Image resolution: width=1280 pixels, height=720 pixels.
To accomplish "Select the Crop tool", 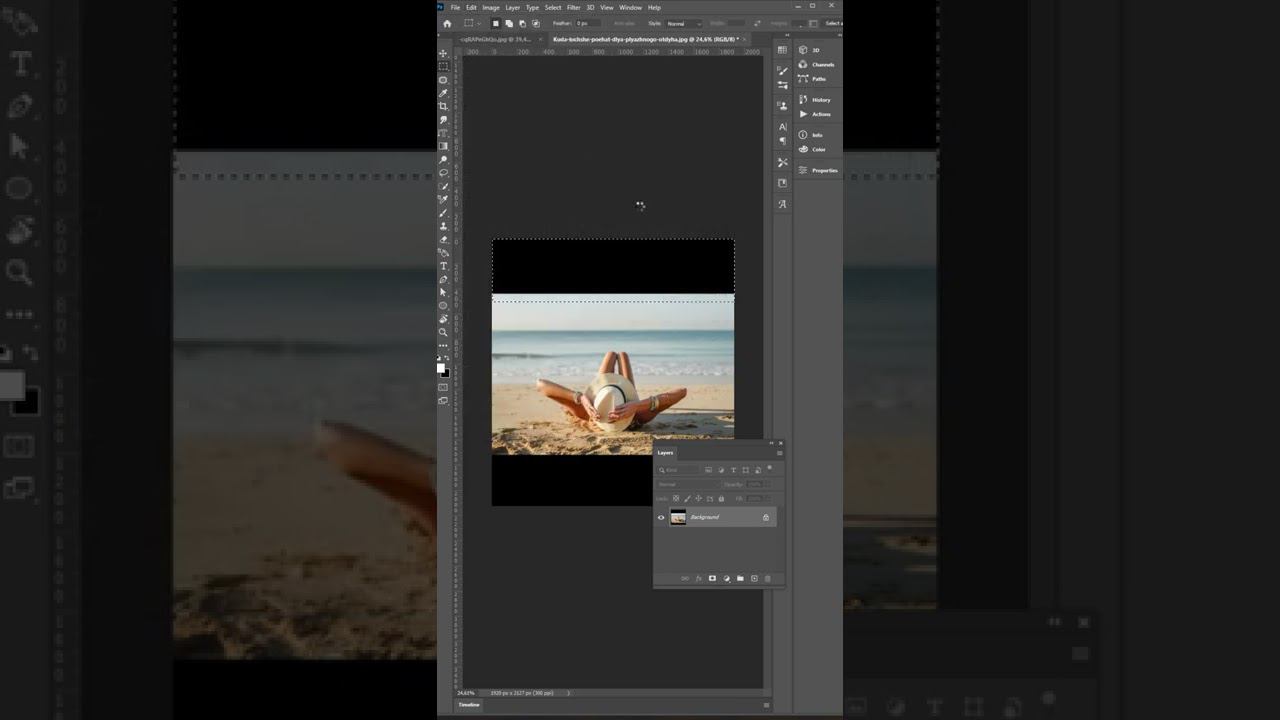I will pos(444,106).
